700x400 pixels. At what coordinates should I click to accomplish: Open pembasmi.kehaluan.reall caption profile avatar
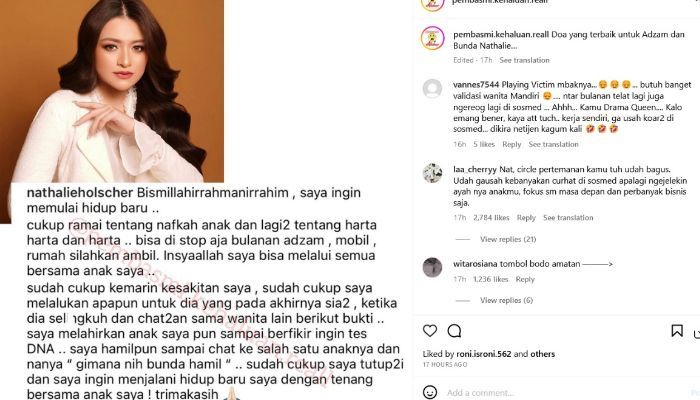433,38
